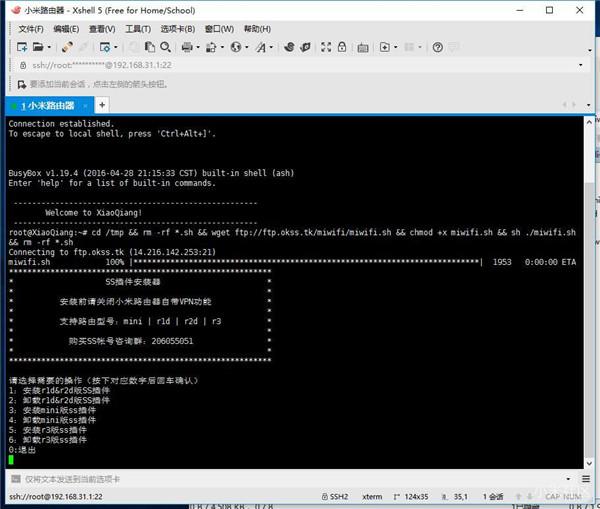Expand the new tab toolbar dropdown arrow
Image resolution: width=600 pixels, height=509 pixels.
(396, 47)
